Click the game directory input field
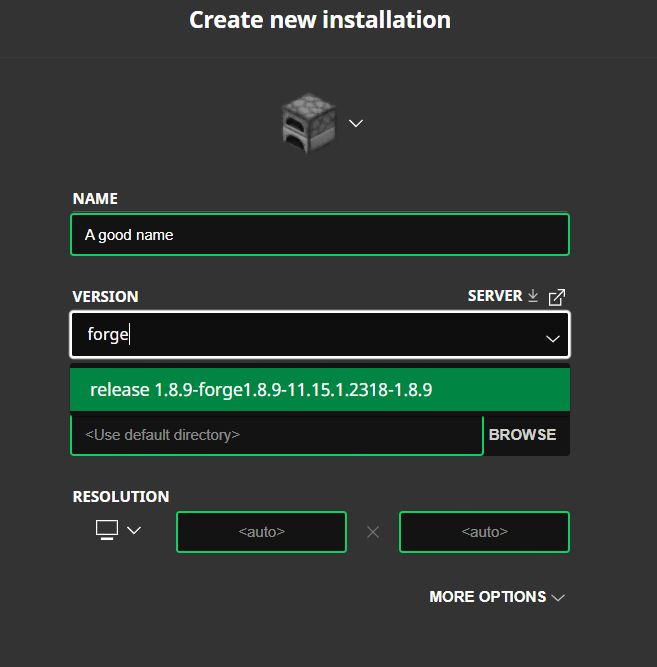657x667 pixels. click(x=277, y=435)
